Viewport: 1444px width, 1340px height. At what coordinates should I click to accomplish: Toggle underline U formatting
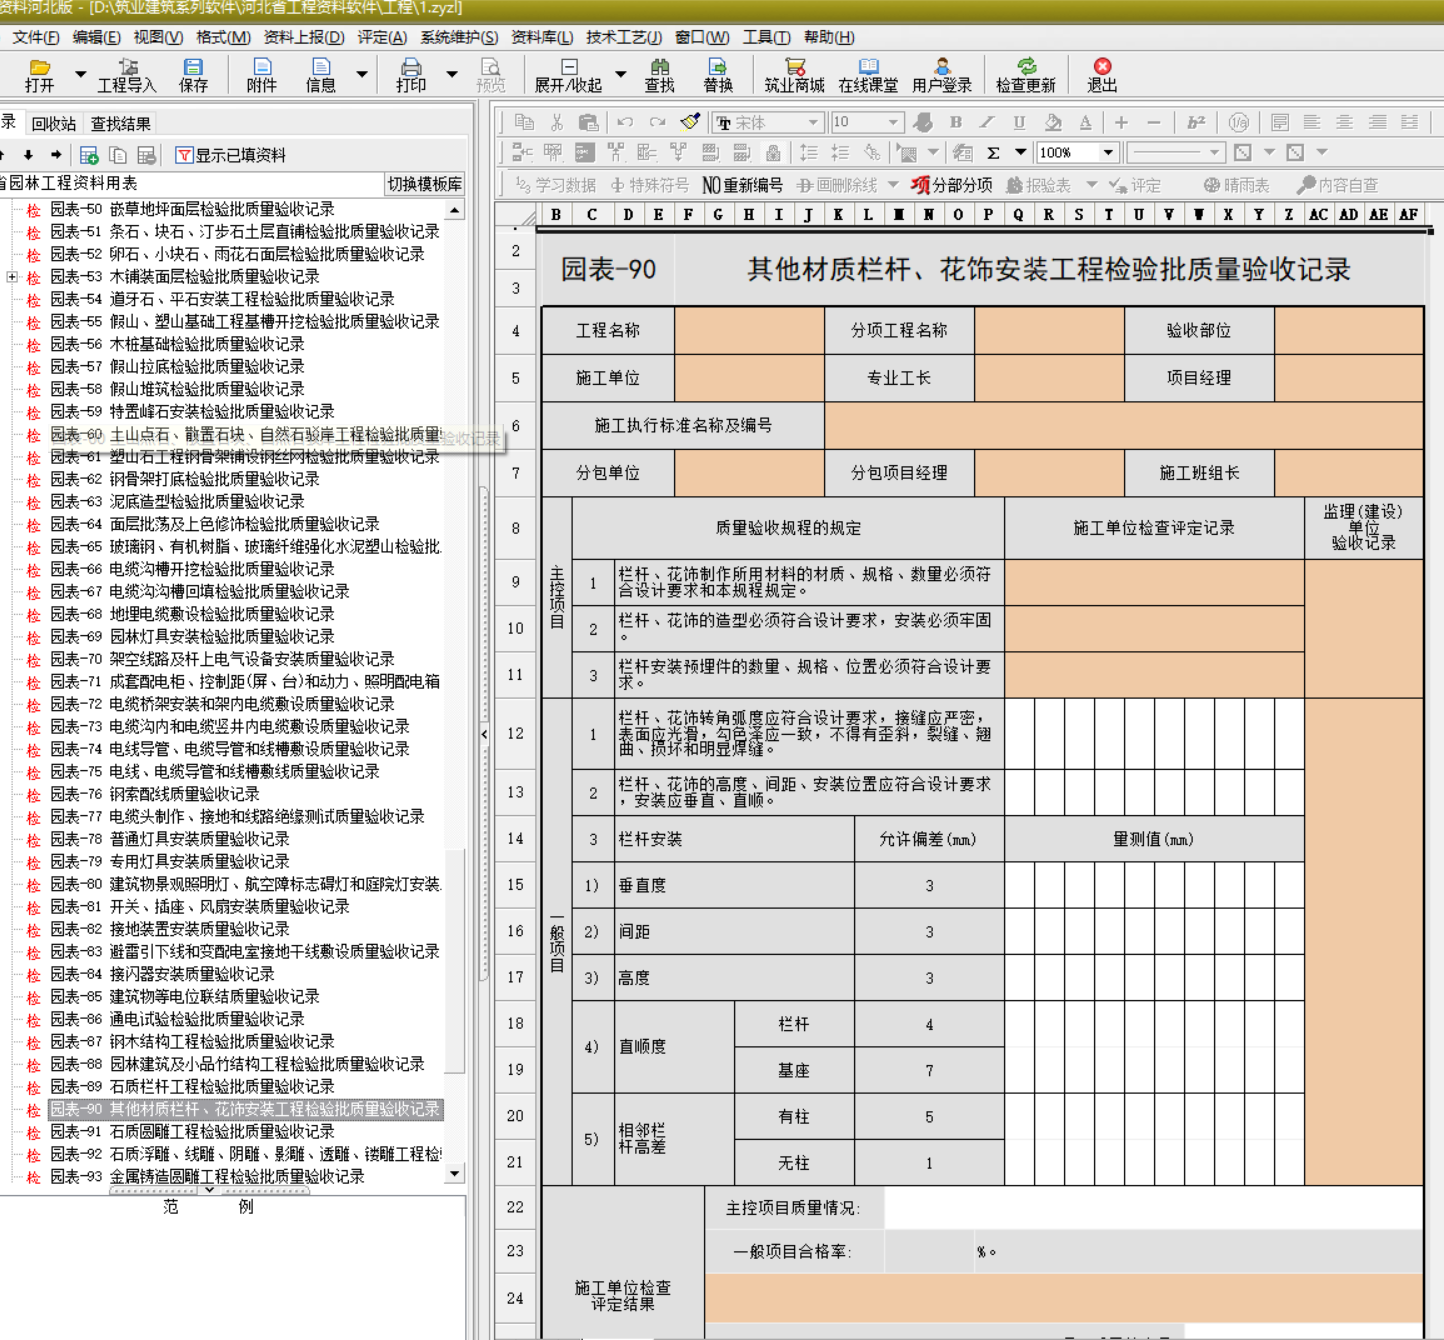click(1019, 122)
